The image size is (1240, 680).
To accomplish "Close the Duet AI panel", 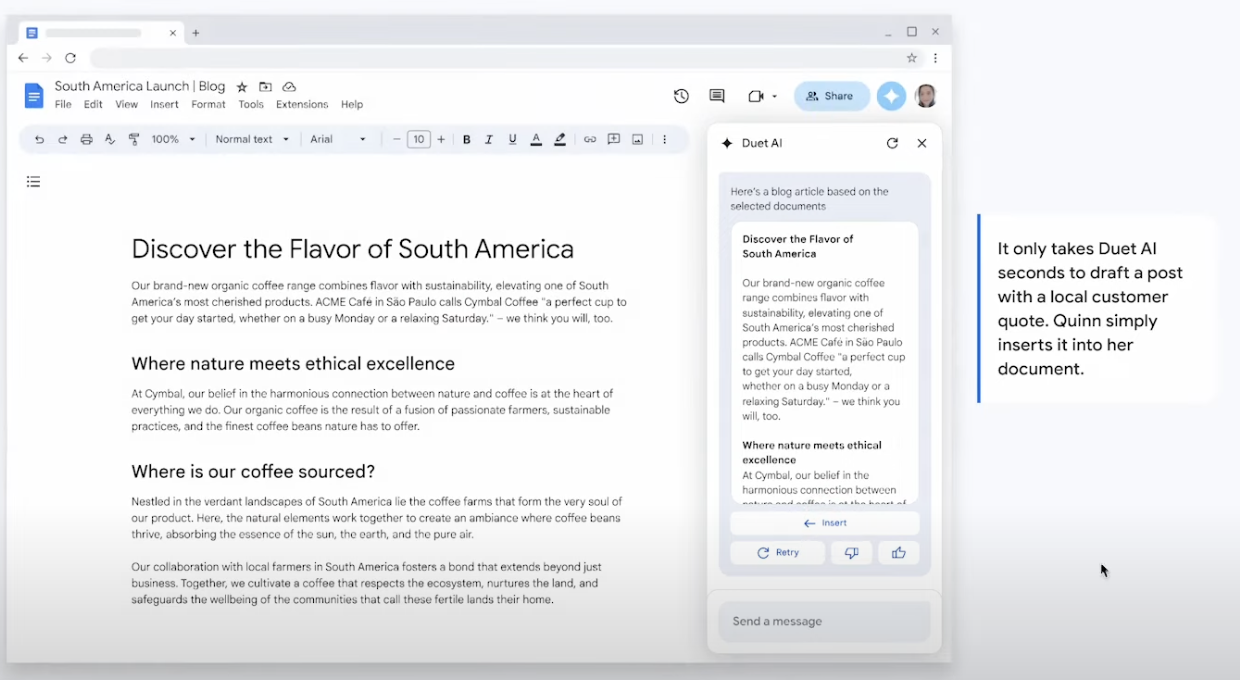I will tap(922, 143).
